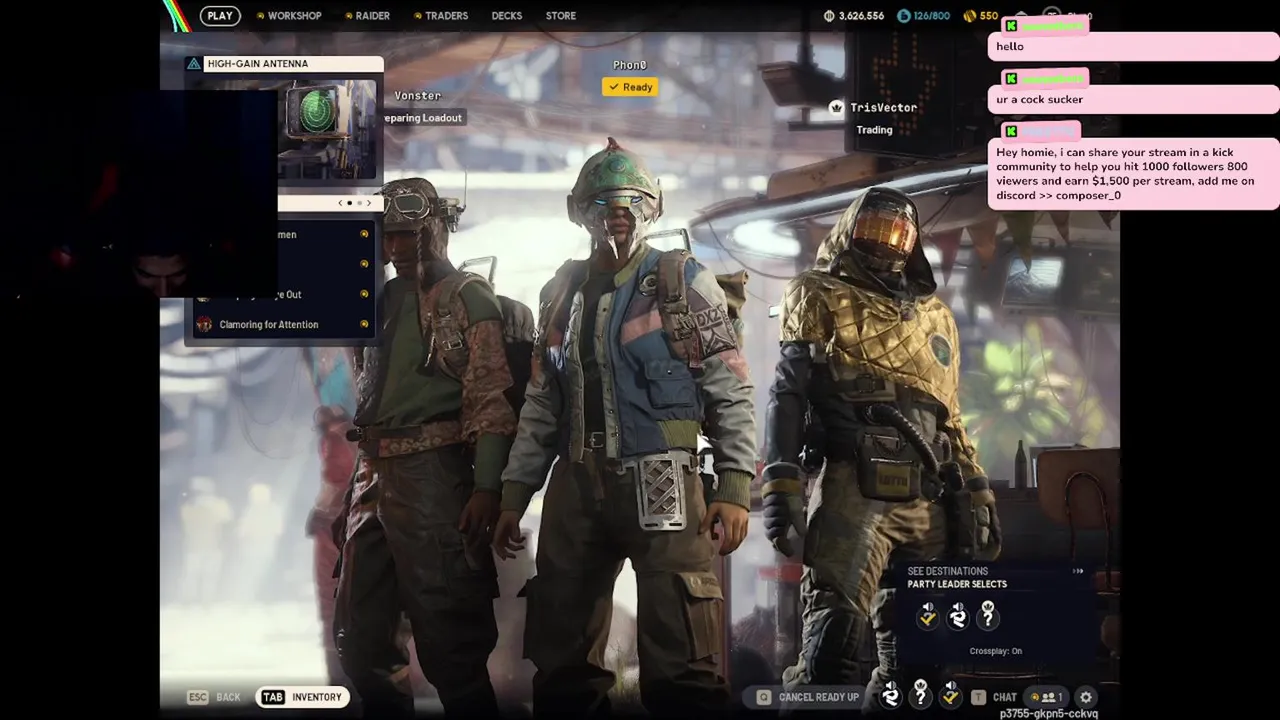Image resolution: width=1280 pixels, height=720 pixels.
Task: Open the Clamoring for Attention quest
Action: [284, 324]
